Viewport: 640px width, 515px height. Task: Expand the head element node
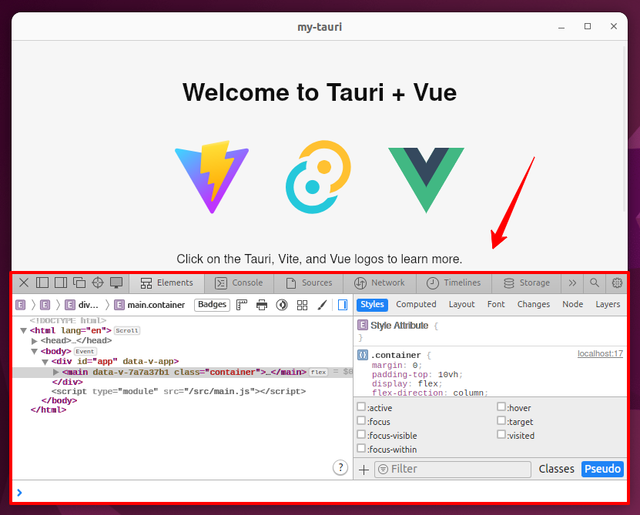click(35, 341)
